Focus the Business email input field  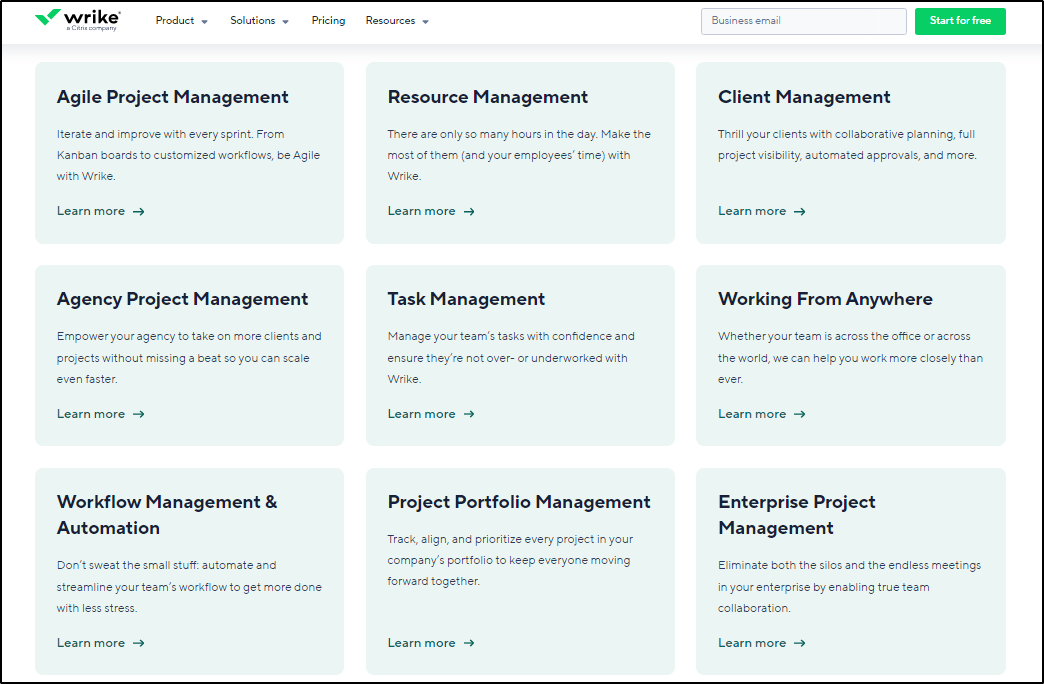803,21
